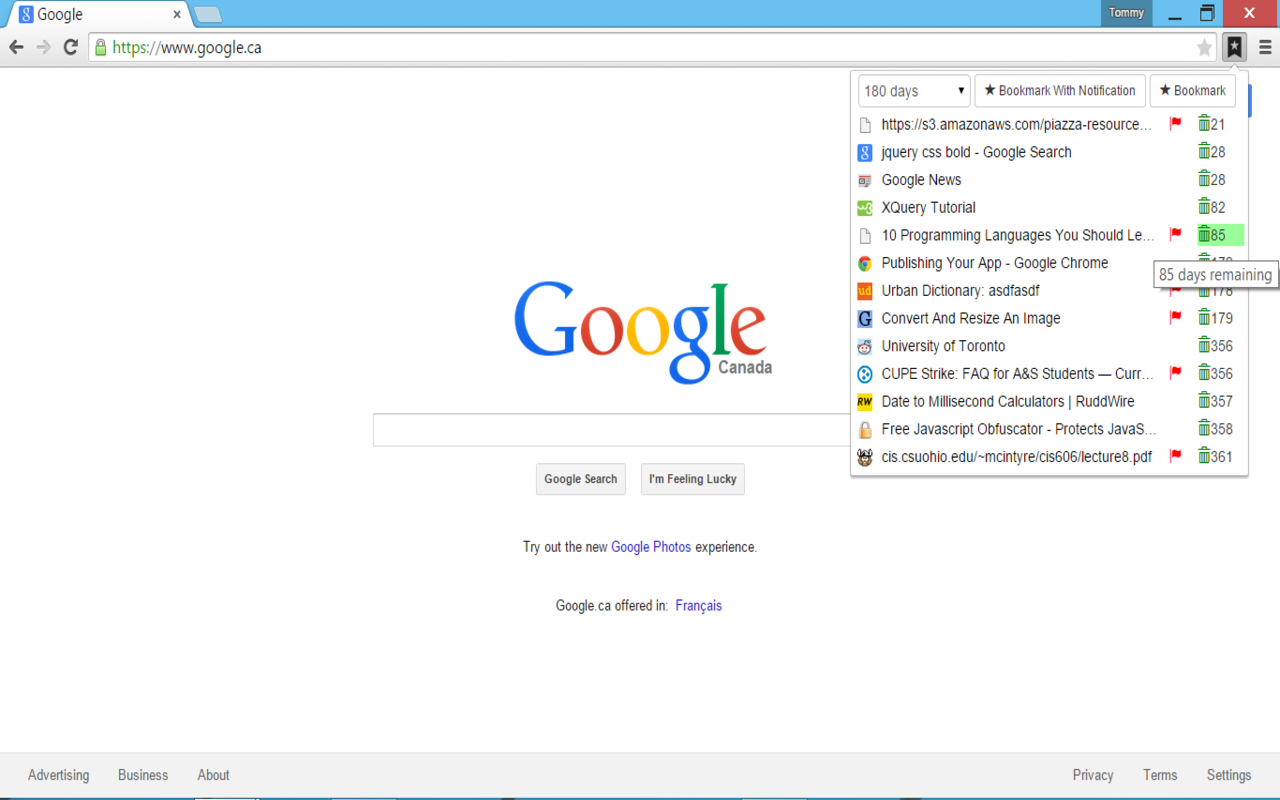The width and height of the screenshot is (1280, 800).
Task: Open the Privacy footer link
Action: (1093, 775)
